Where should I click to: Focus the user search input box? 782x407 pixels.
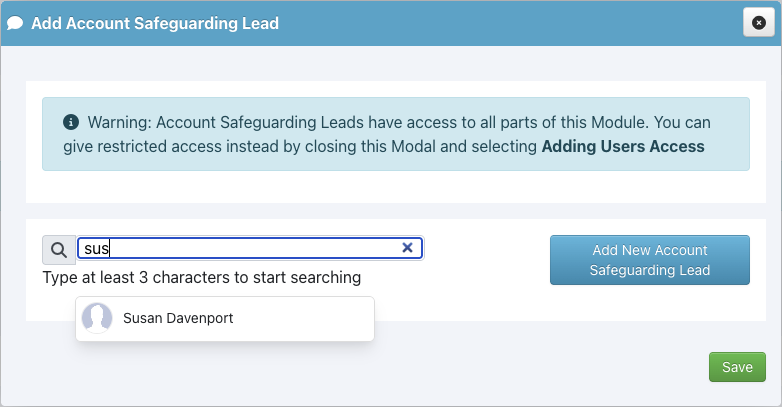pyautogui.click(x=250, y=248)
